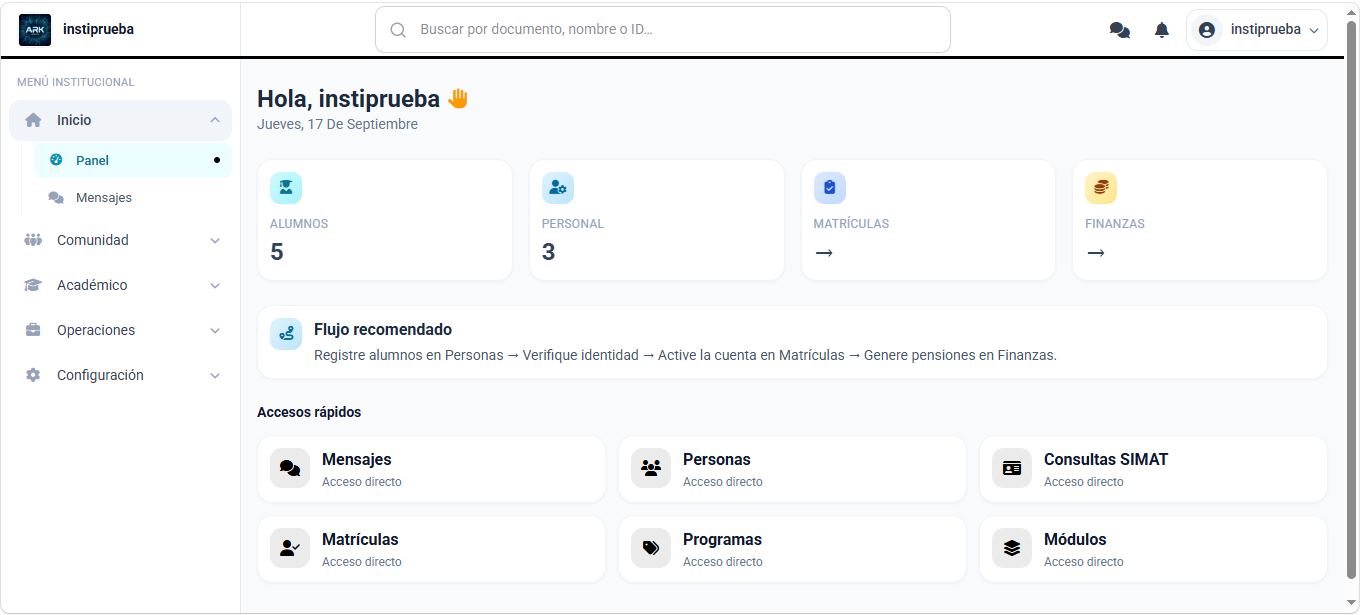Click the Personas quick access icon
The width and height of the screenshot is (1361, 615).
651,468
